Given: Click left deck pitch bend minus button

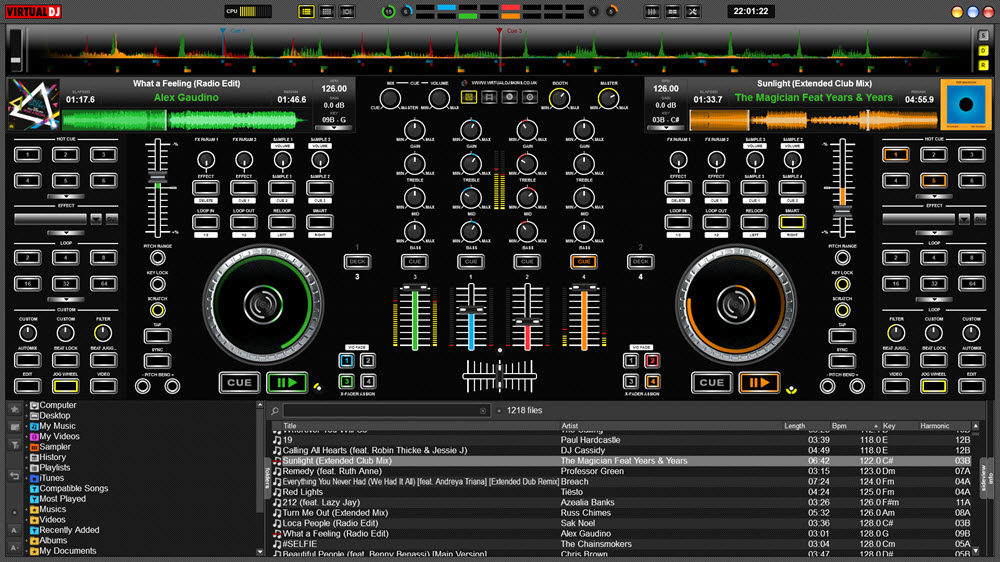Looking at the screenshot, I should (143, 386).
